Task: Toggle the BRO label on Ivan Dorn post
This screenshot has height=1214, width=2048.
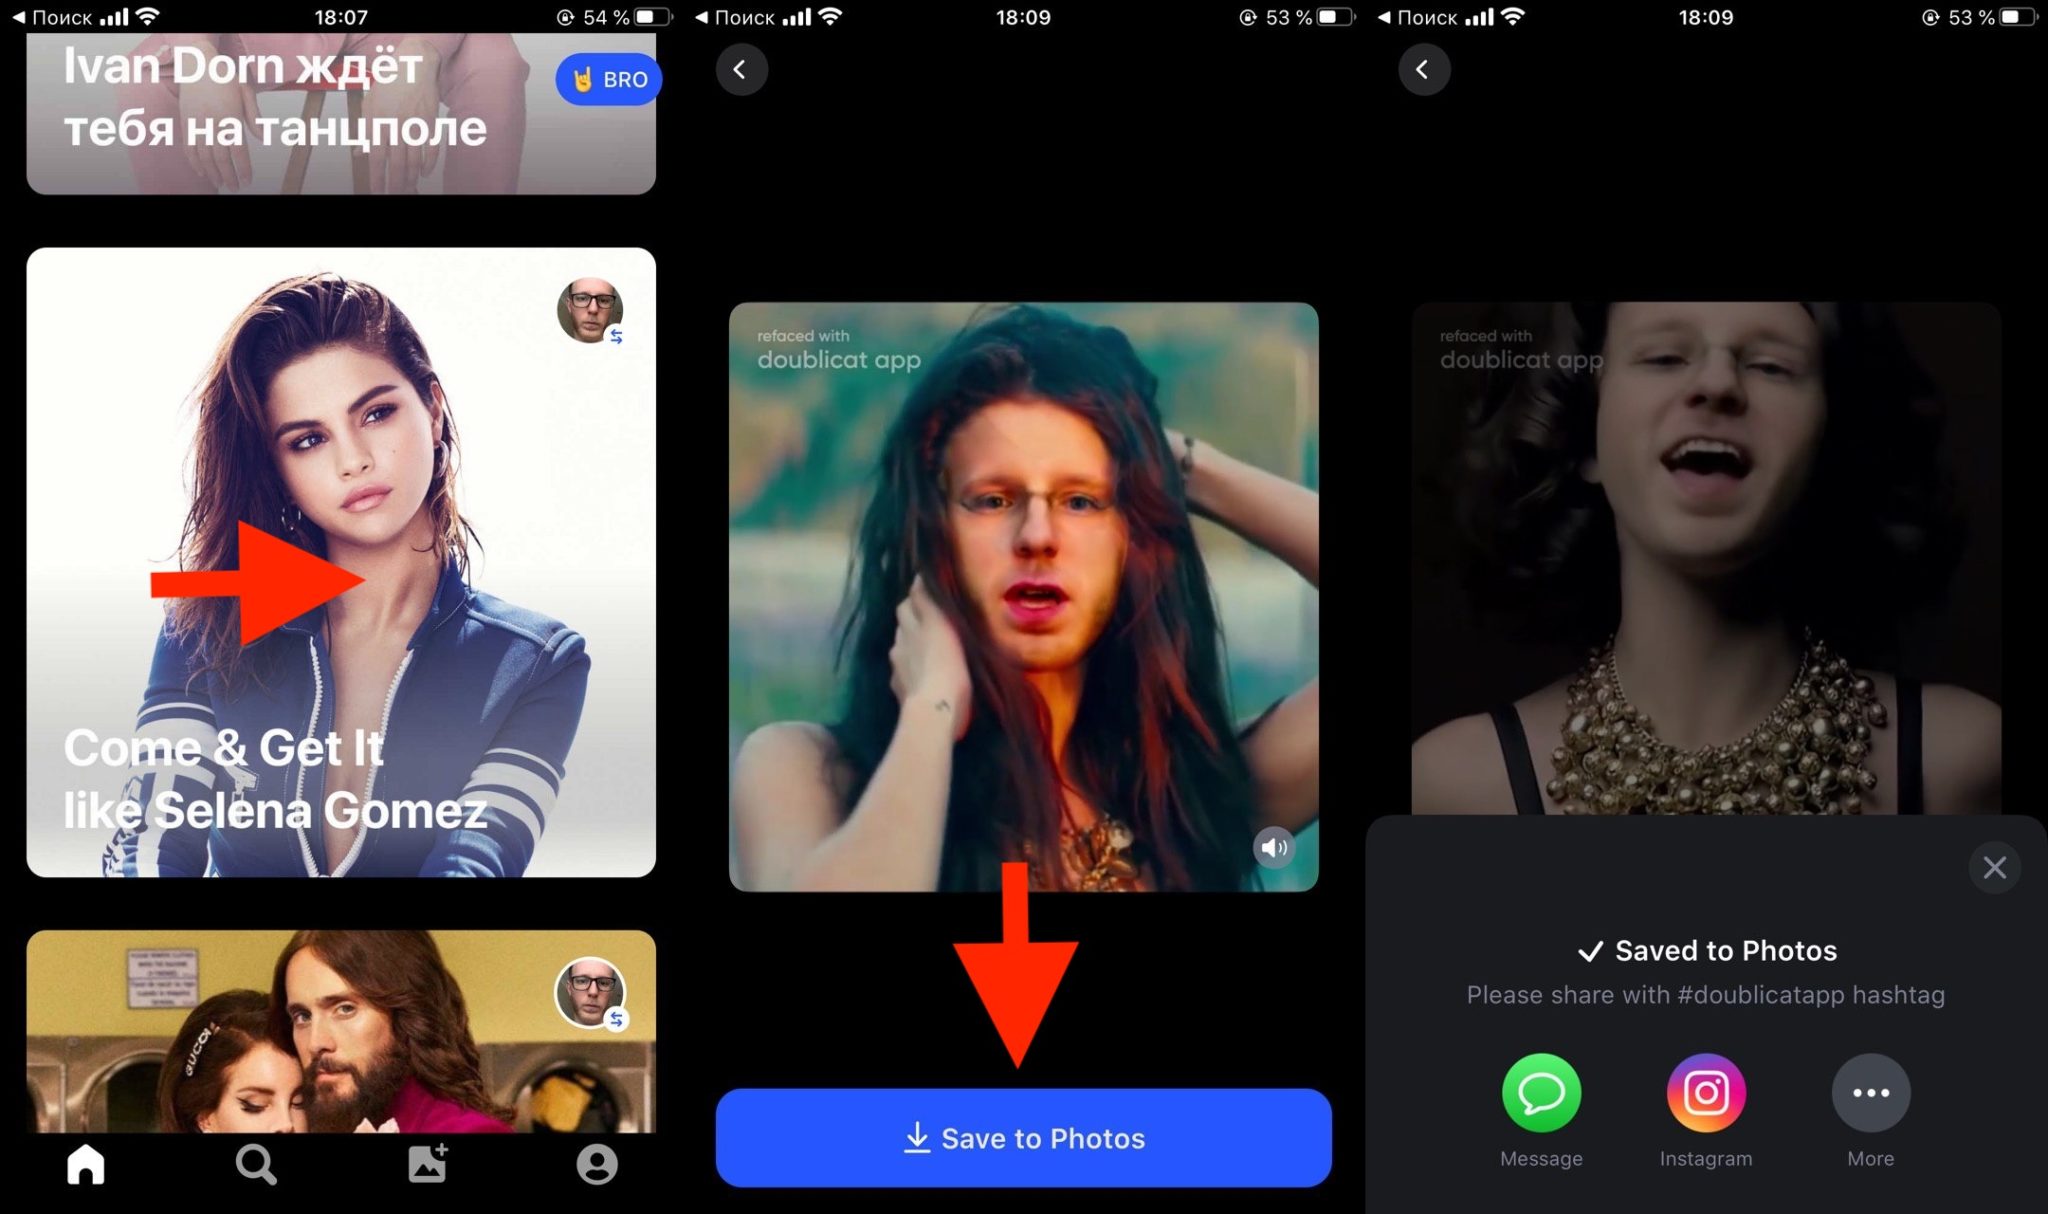Action: pyautogui.click(x=607, y=79)
